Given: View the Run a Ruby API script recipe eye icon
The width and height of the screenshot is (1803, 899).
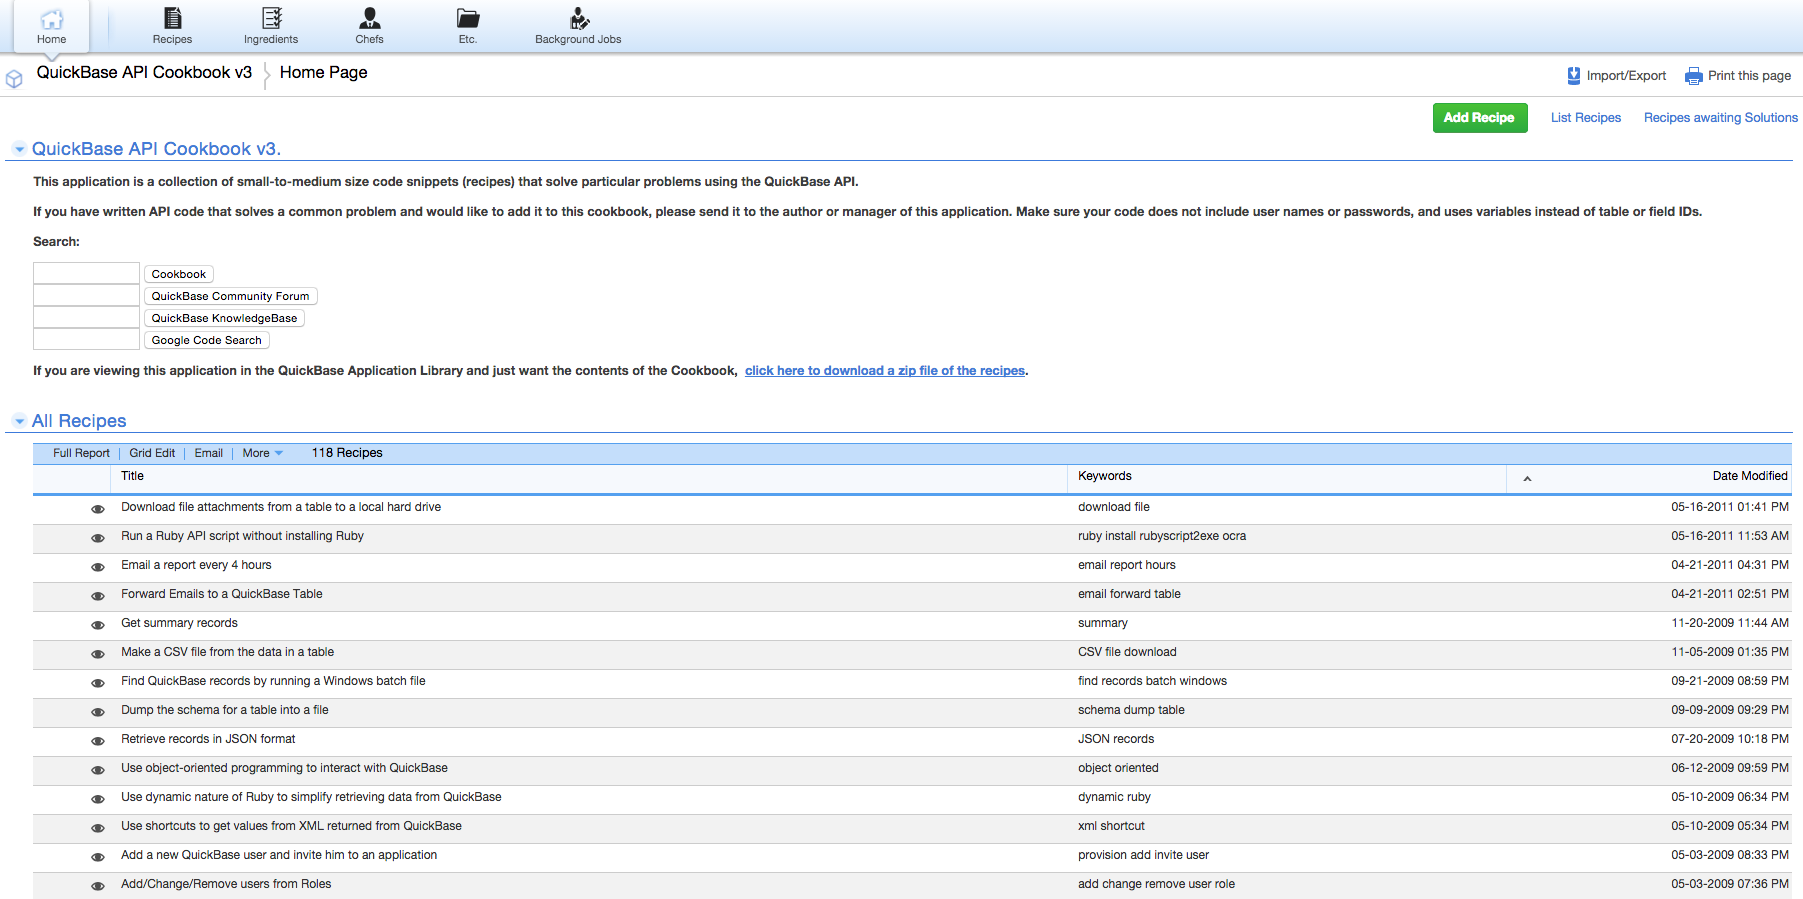Looking at the screenshot, I should (x=98, y=538).
